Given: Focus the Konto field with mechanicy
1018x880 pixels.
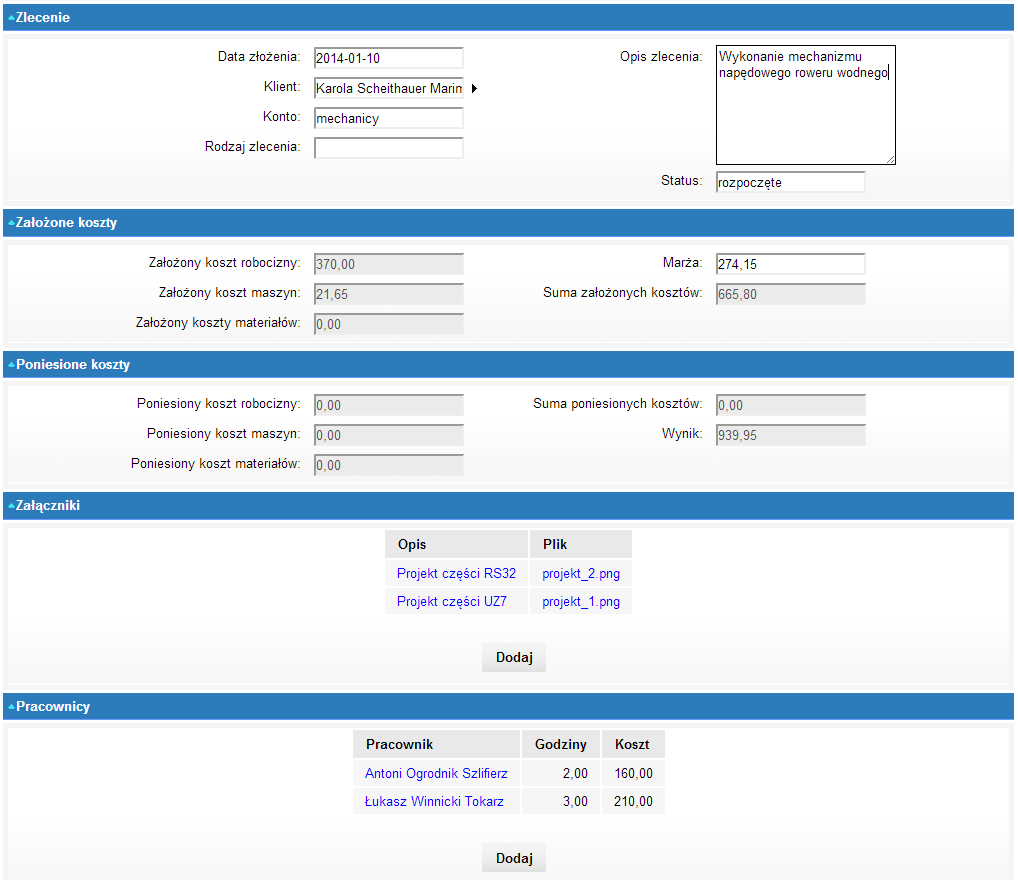Looking at the screenshot, I should pyautogui.click(x=388, y=118).
